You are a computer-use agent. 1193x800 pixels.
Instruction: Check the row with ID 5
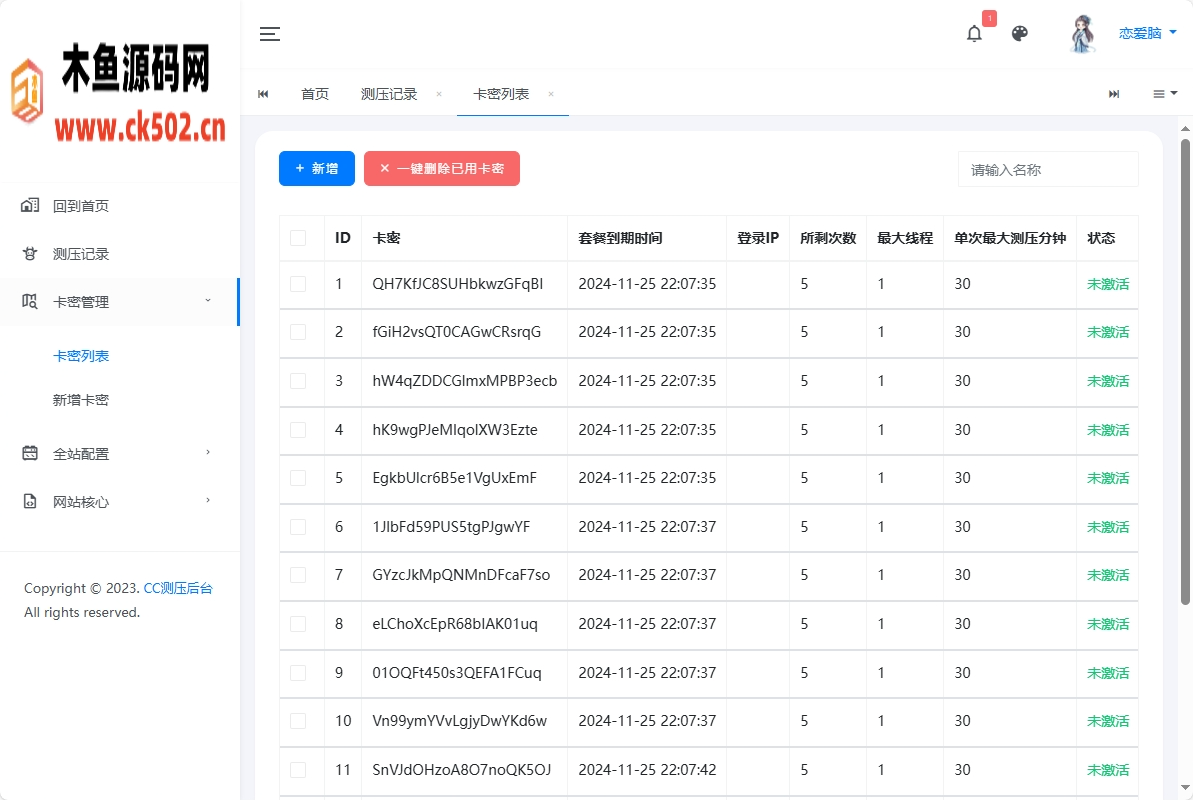pyautogui.click(x=298, y=478)
